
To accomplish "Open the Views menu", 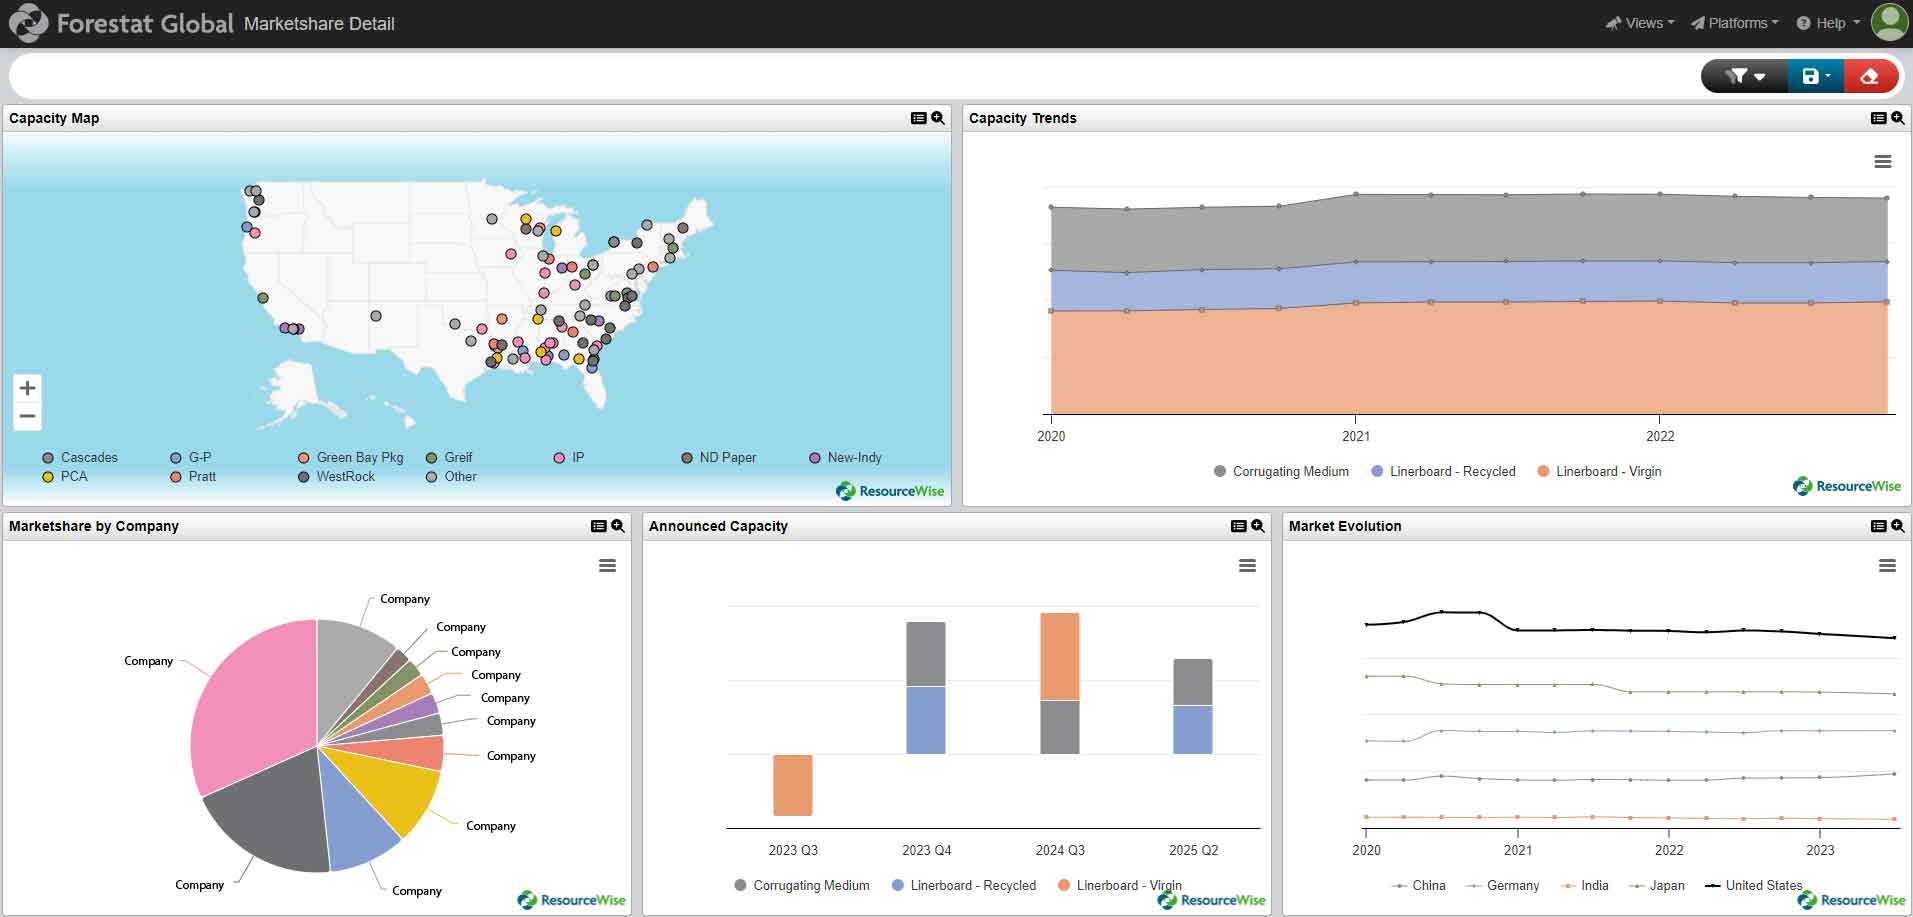I will click(x=1639, y=23).
